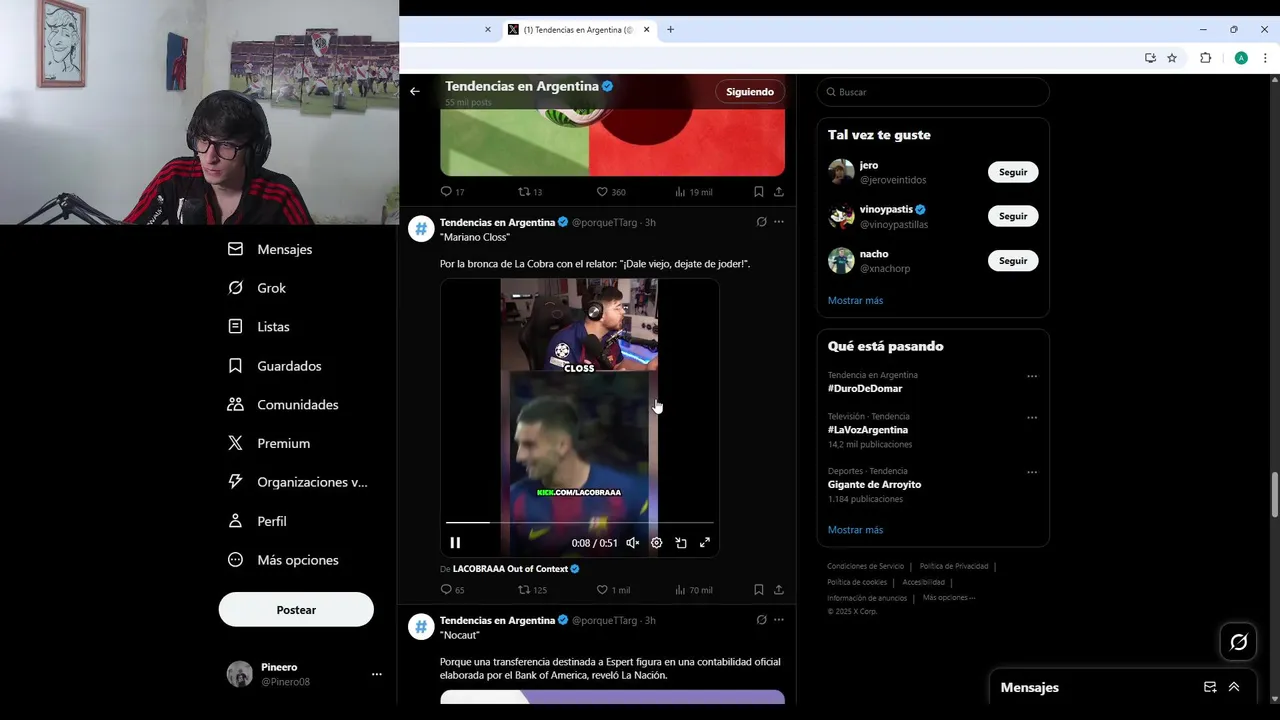
Task: Unmute the video sound icon
Action: (x=632, y=543)
